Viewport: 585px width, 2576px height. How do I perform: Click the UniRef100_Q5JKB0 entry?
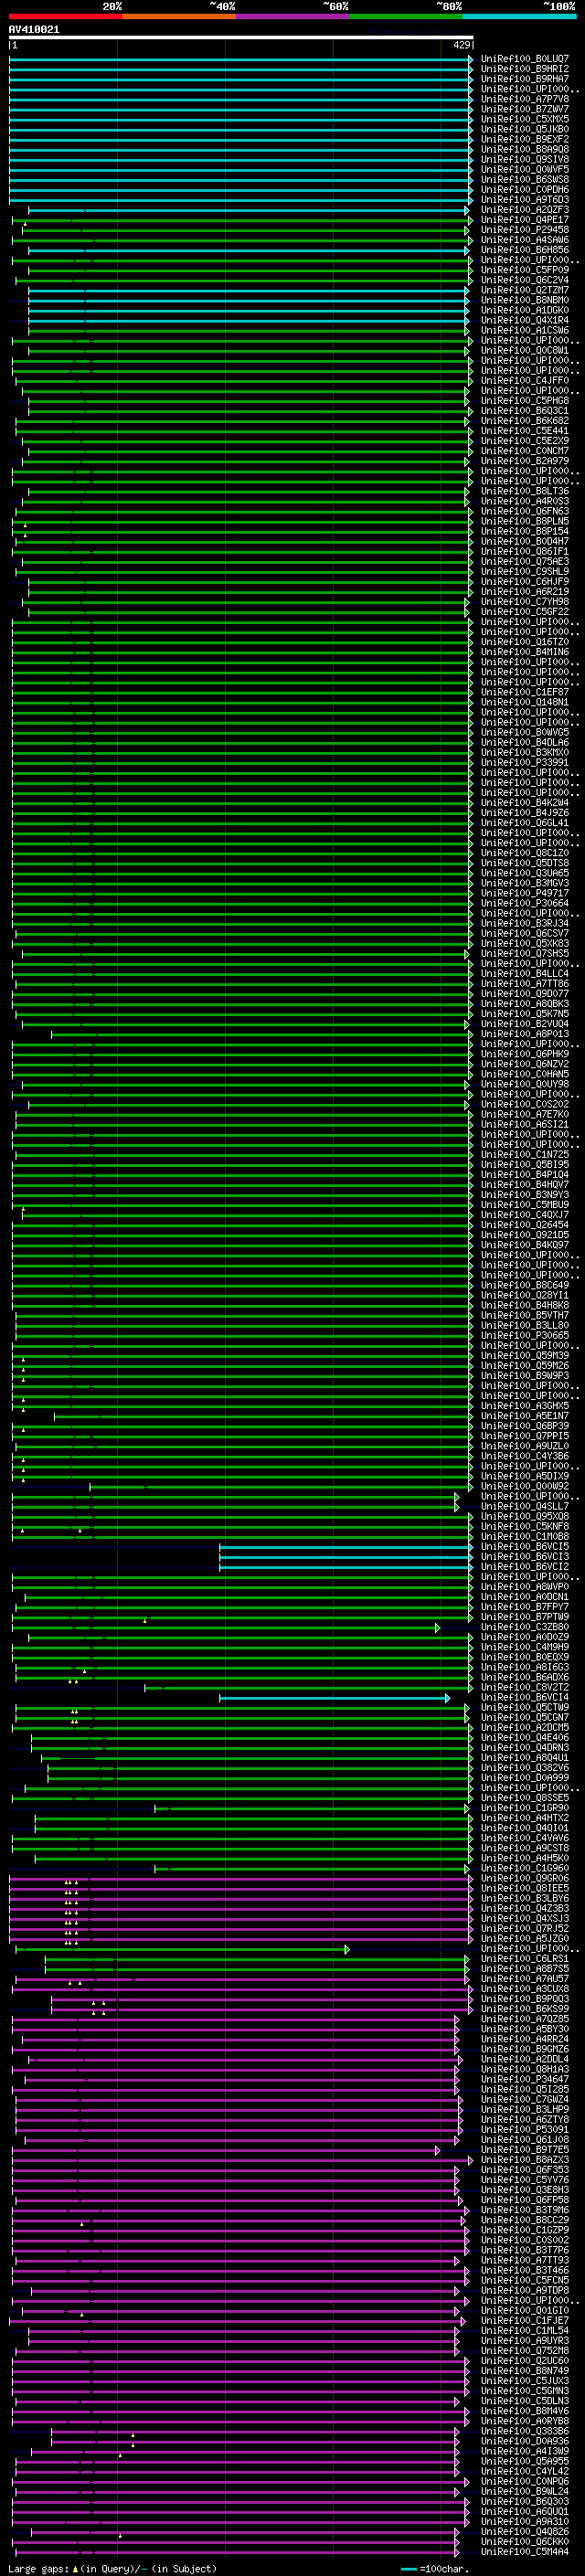(x=525, y=130)
